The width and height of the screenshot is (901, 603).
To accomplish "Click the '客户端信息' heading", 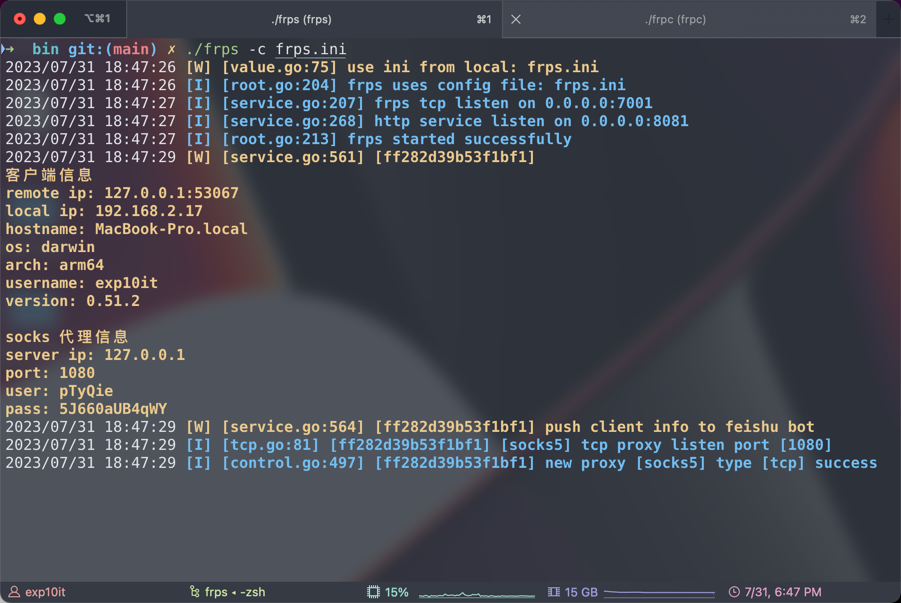I will coord(49,175).
